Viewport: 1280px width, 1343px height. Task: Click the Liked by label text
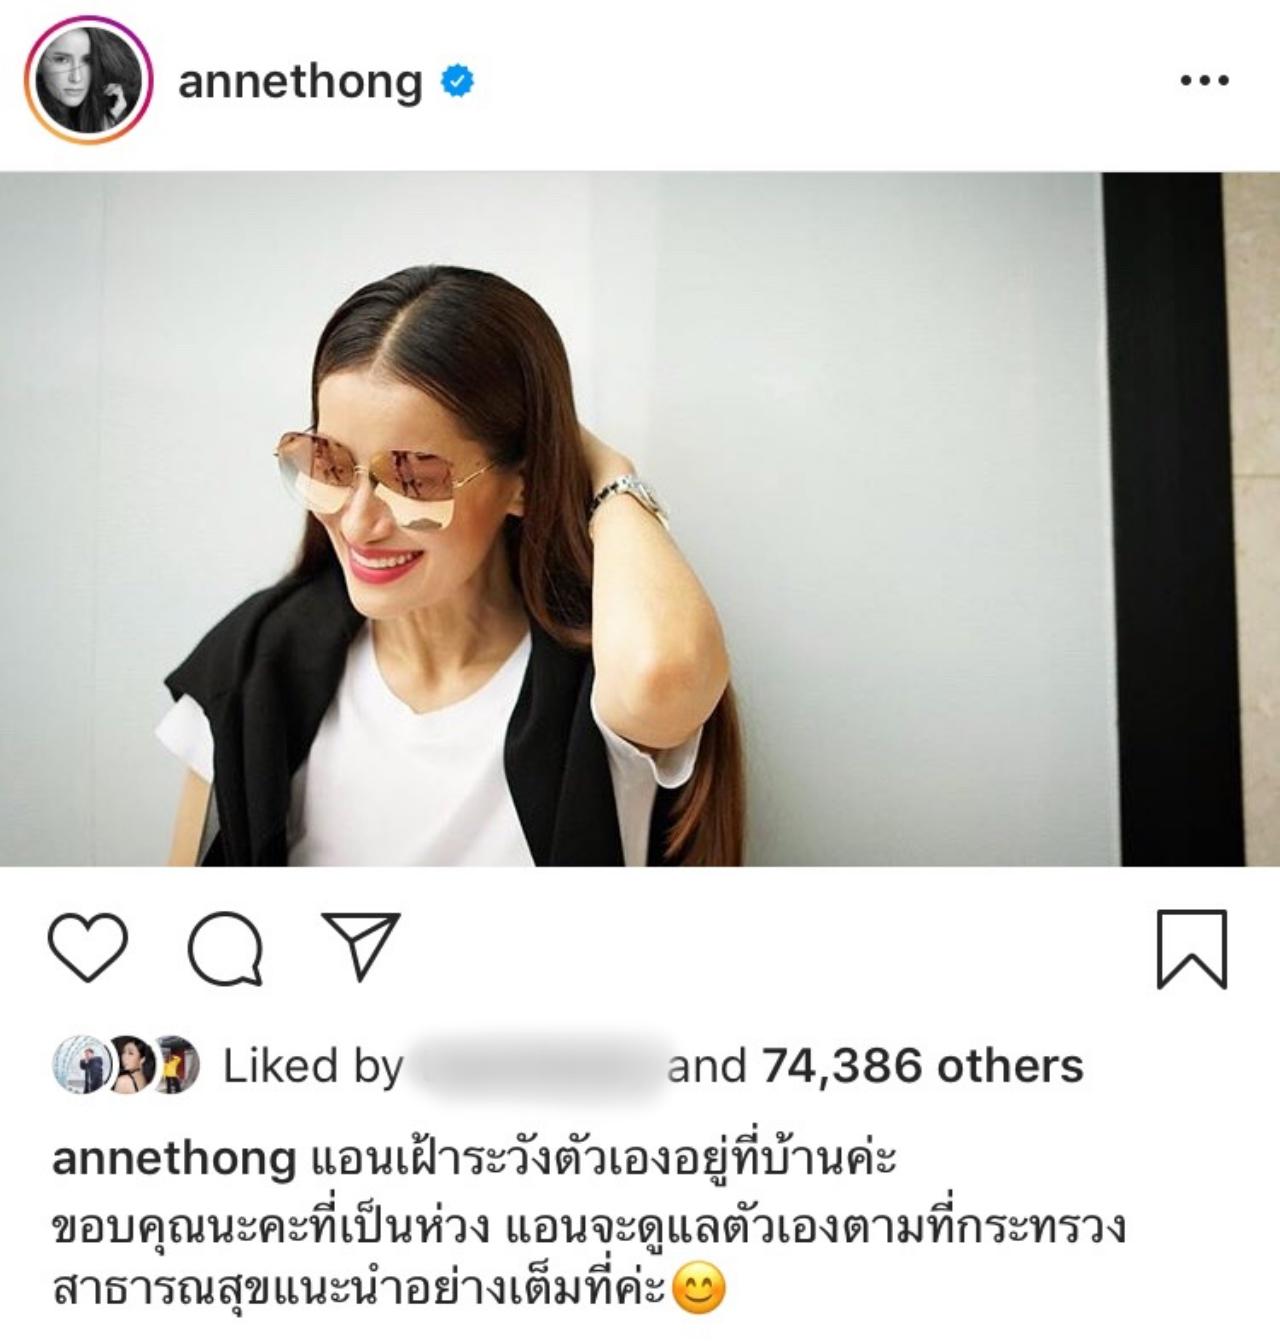(x=312, y=1066)
